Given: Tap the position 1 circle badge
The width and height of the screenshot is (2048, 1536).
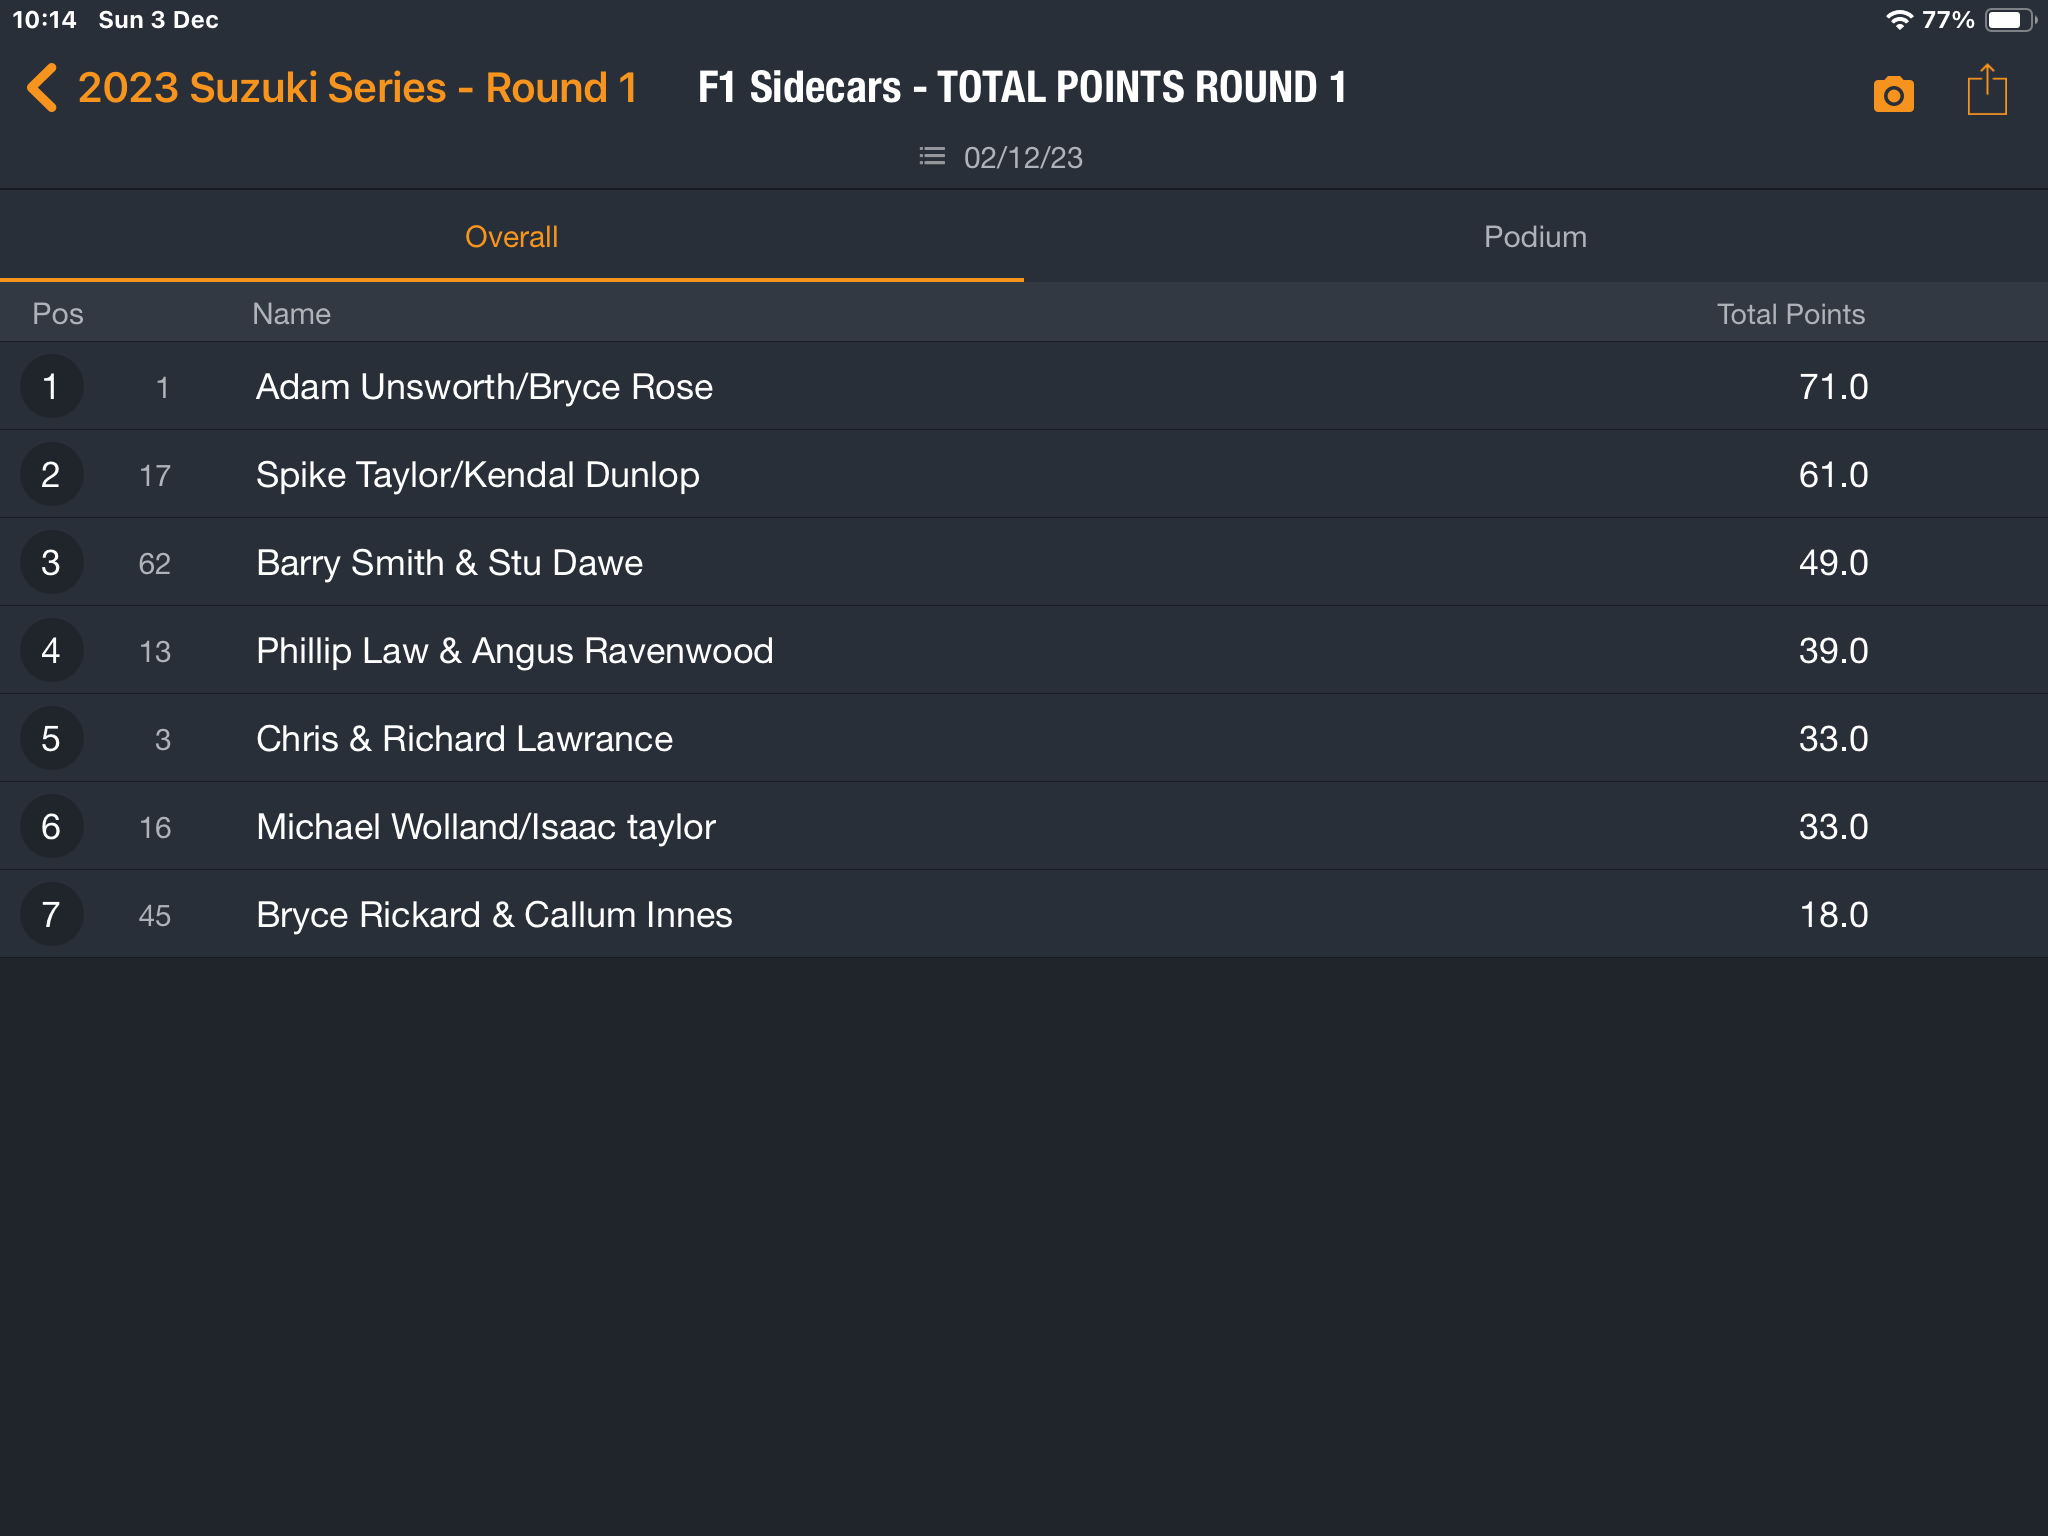Looking at the screenshot, I should 51,387.
